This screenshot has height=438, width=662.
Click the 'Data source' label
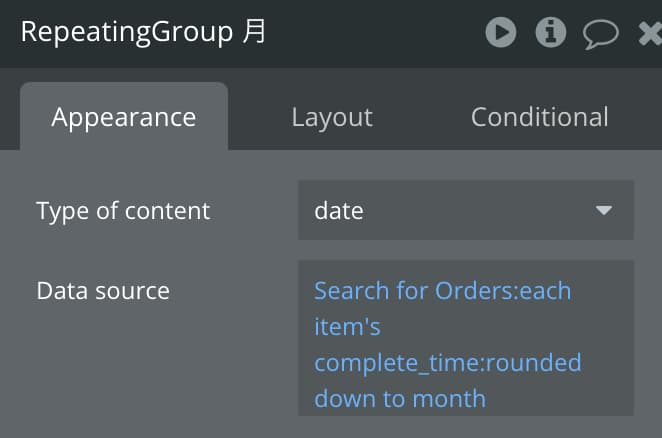coord(103,291)
